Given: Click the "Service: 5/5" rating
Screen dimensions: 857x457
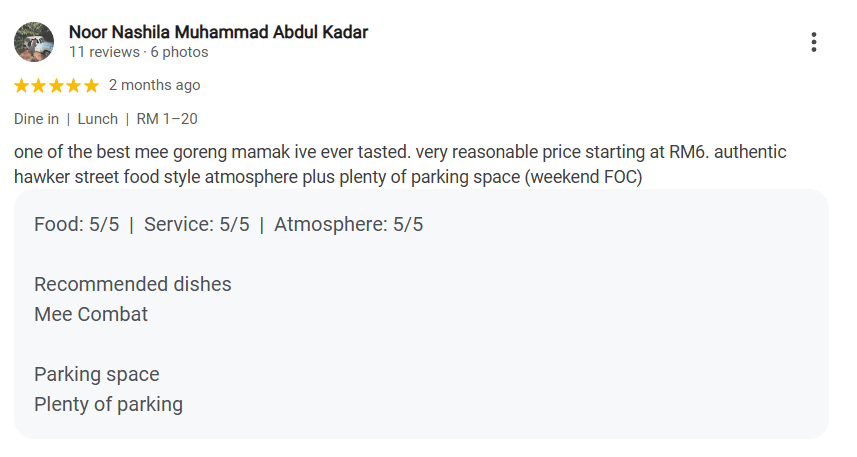Looking at the screenshot, I should [x=196, y=224].
